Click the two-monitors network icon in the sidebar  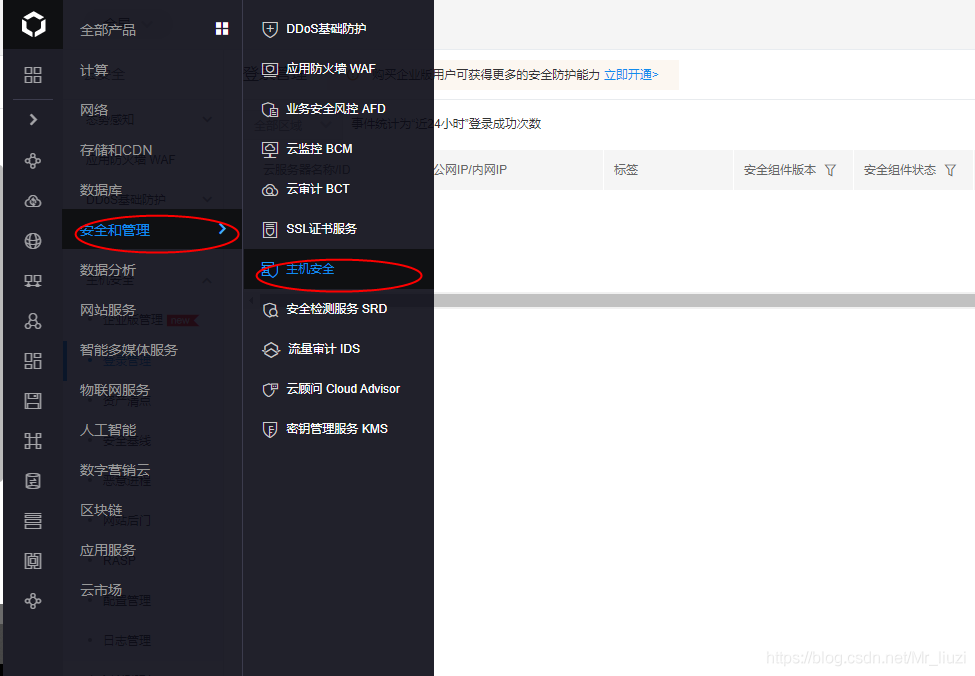click(x=33, y=281)
